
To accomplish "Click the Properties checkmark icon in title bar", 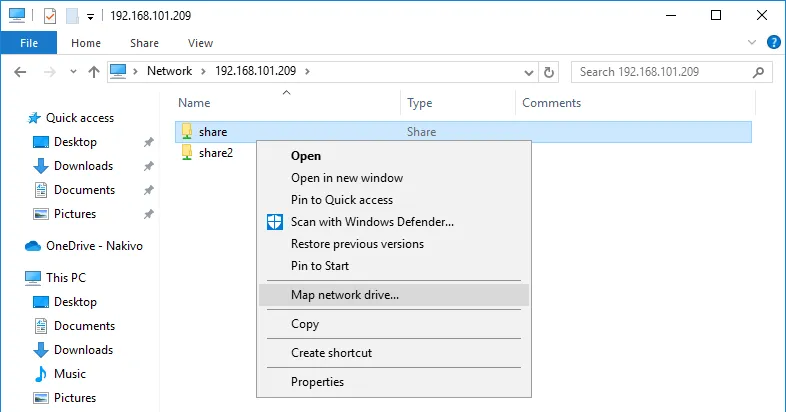I will [49, 16].
